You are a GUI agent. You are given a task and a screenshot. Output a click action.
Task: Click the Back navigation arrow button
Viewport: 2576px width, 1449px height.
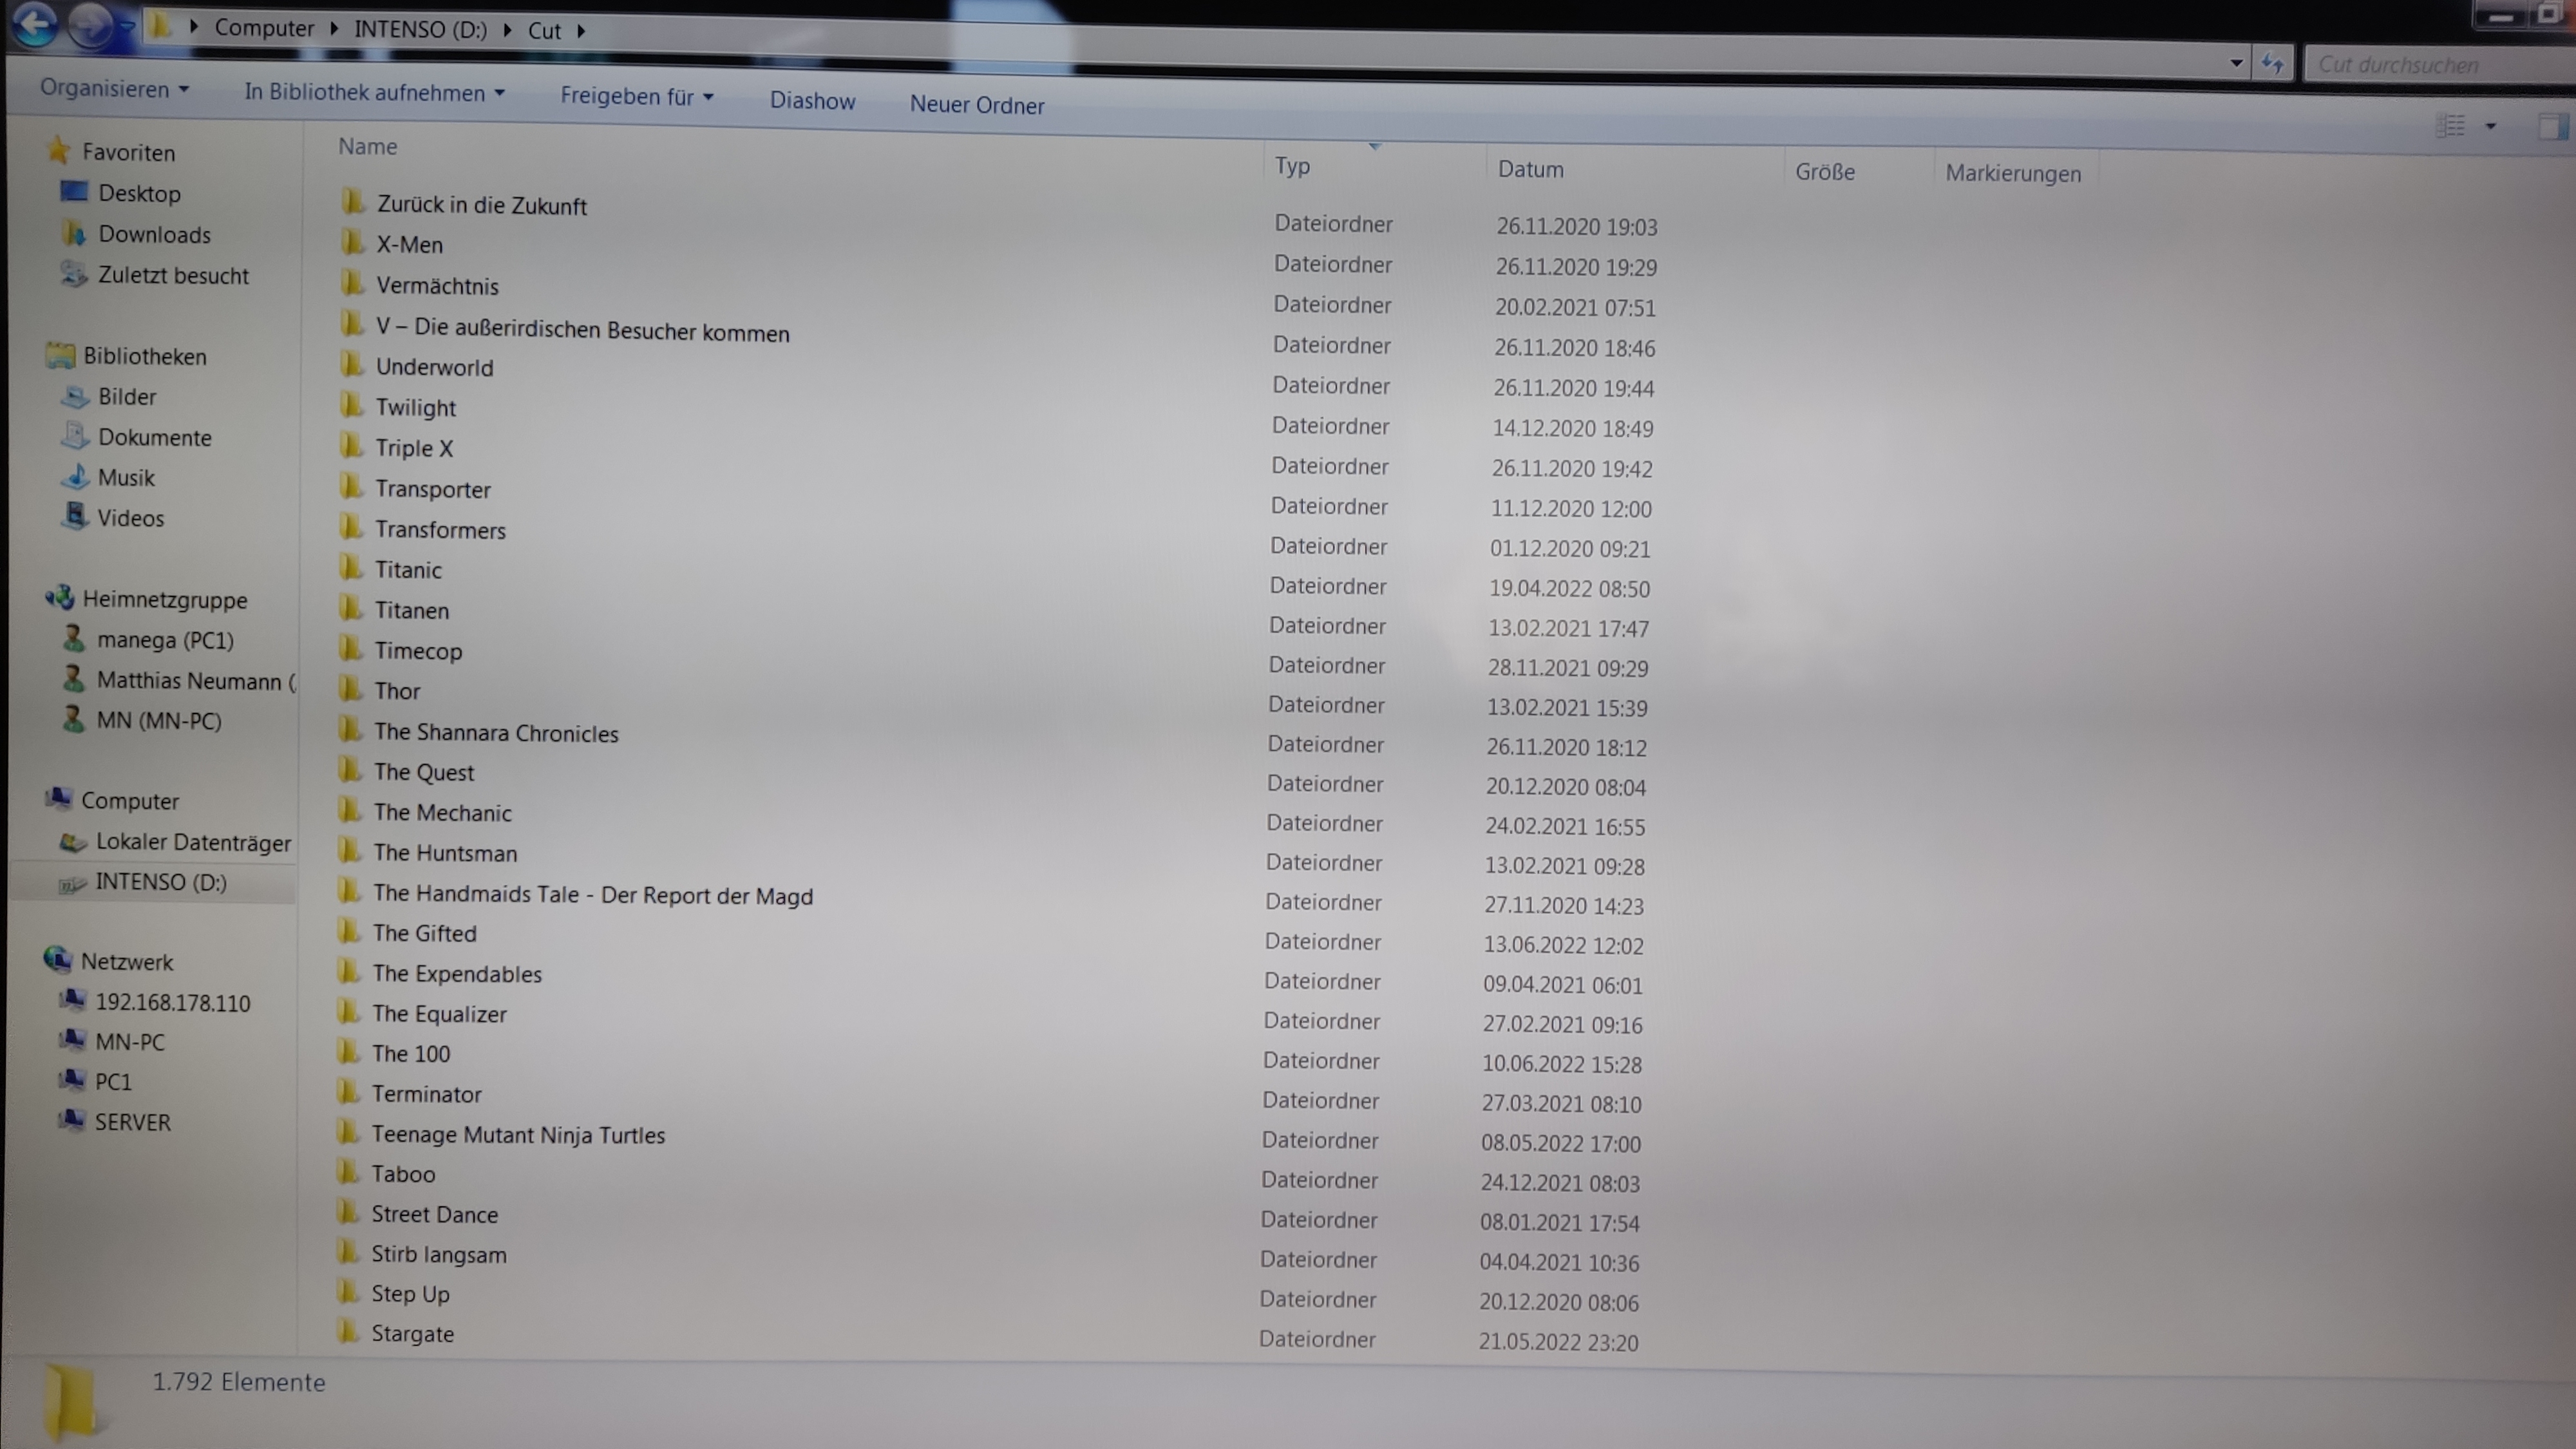pos(36,24)
